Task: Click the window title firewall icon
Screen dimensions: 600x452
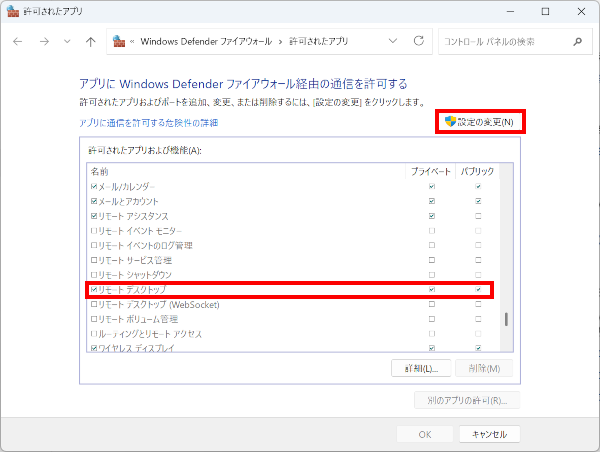Action: pyautogui.click(x=13, y=11)
